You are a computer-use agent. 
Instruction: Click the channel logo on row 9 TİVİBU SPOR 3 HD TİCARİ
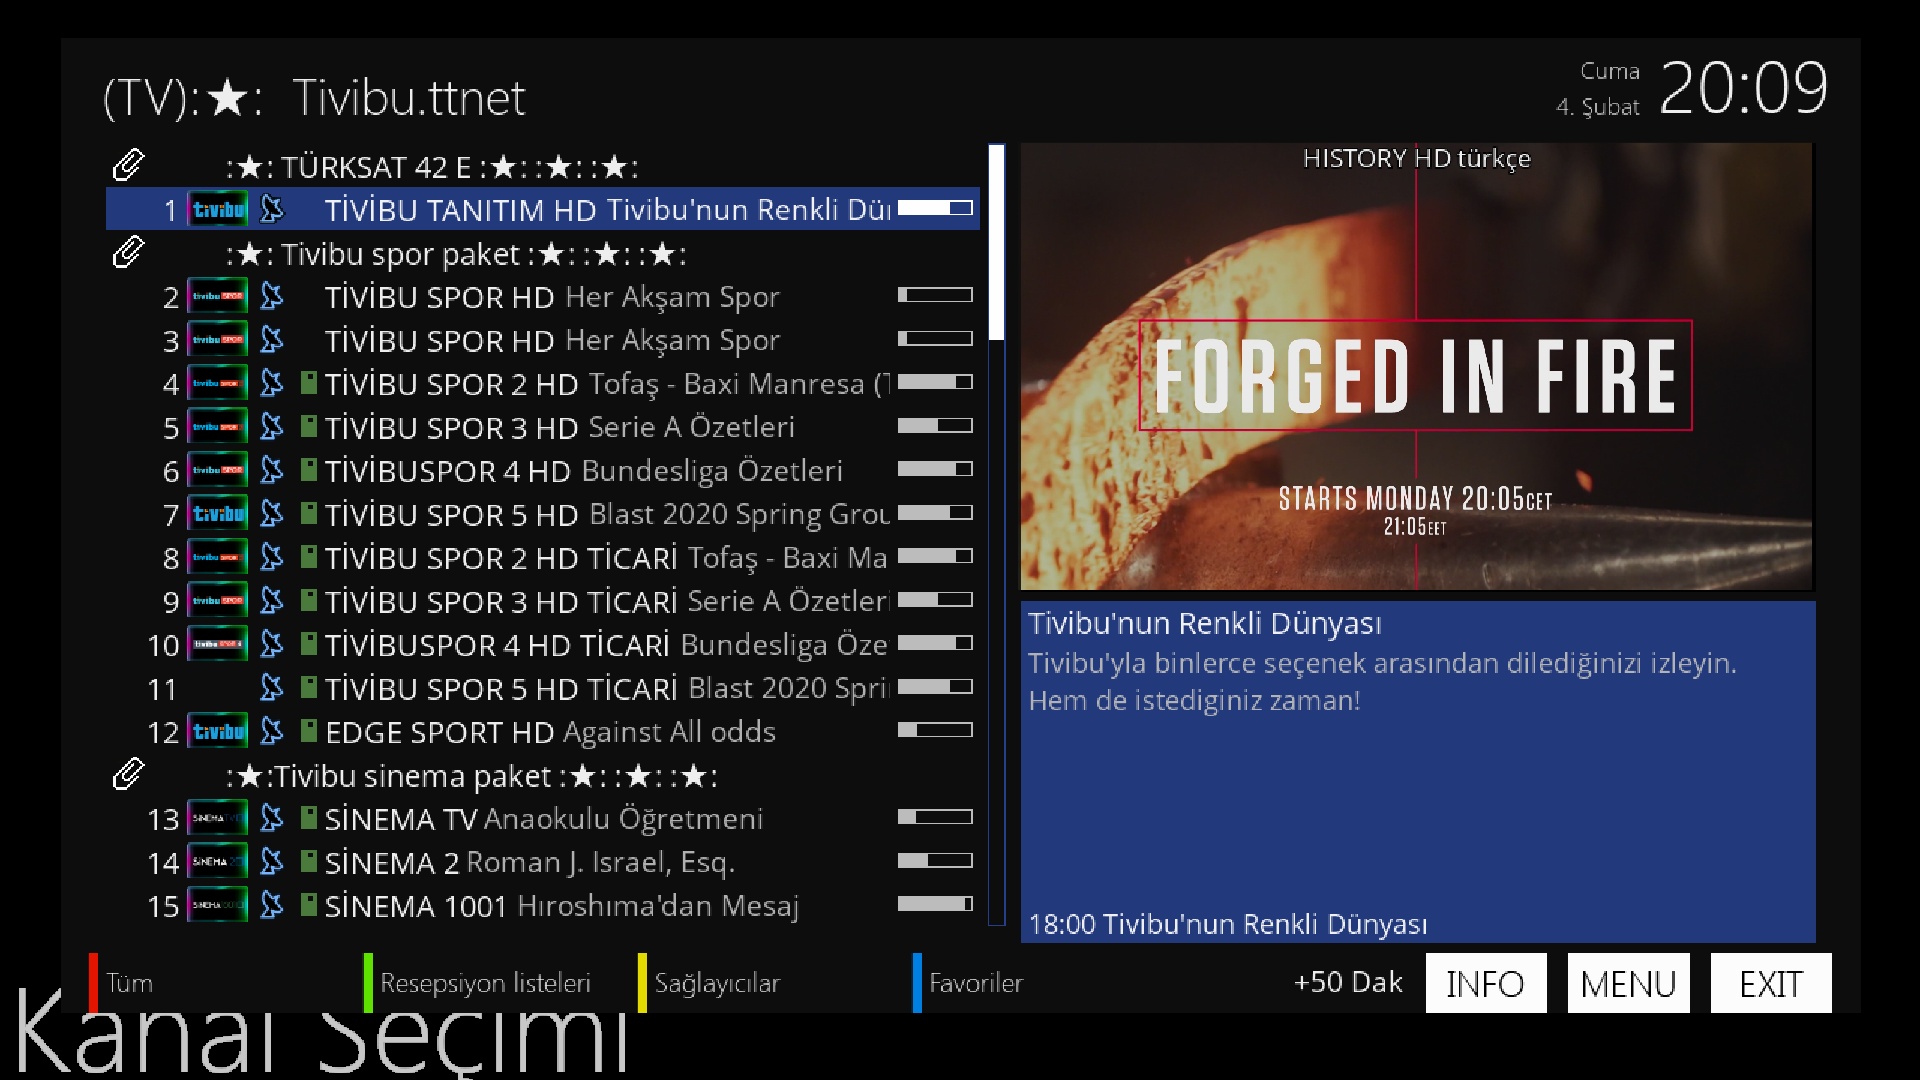218,601
